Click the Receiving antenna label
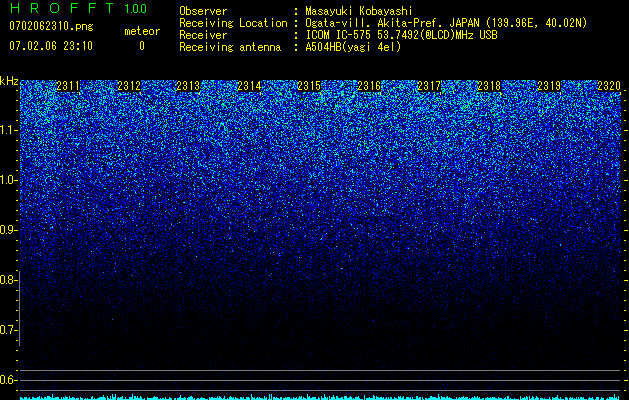 click(230, 47)
